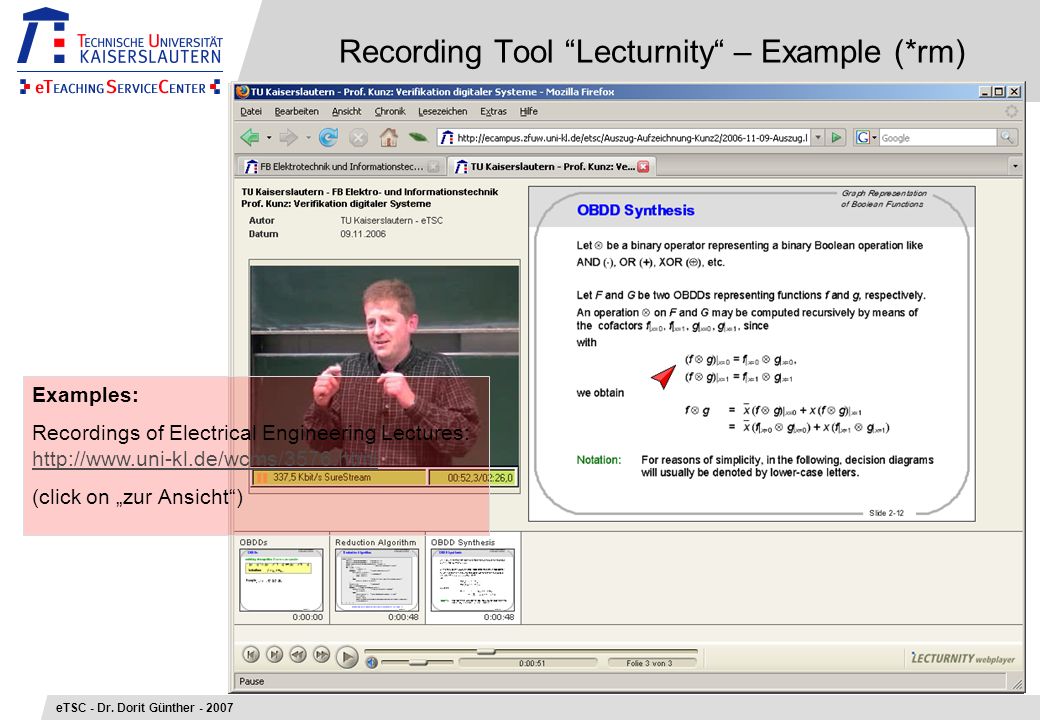Click the Forward navigation arrow
Viewport: 1040px width, 720px height.
pos(289,138)
